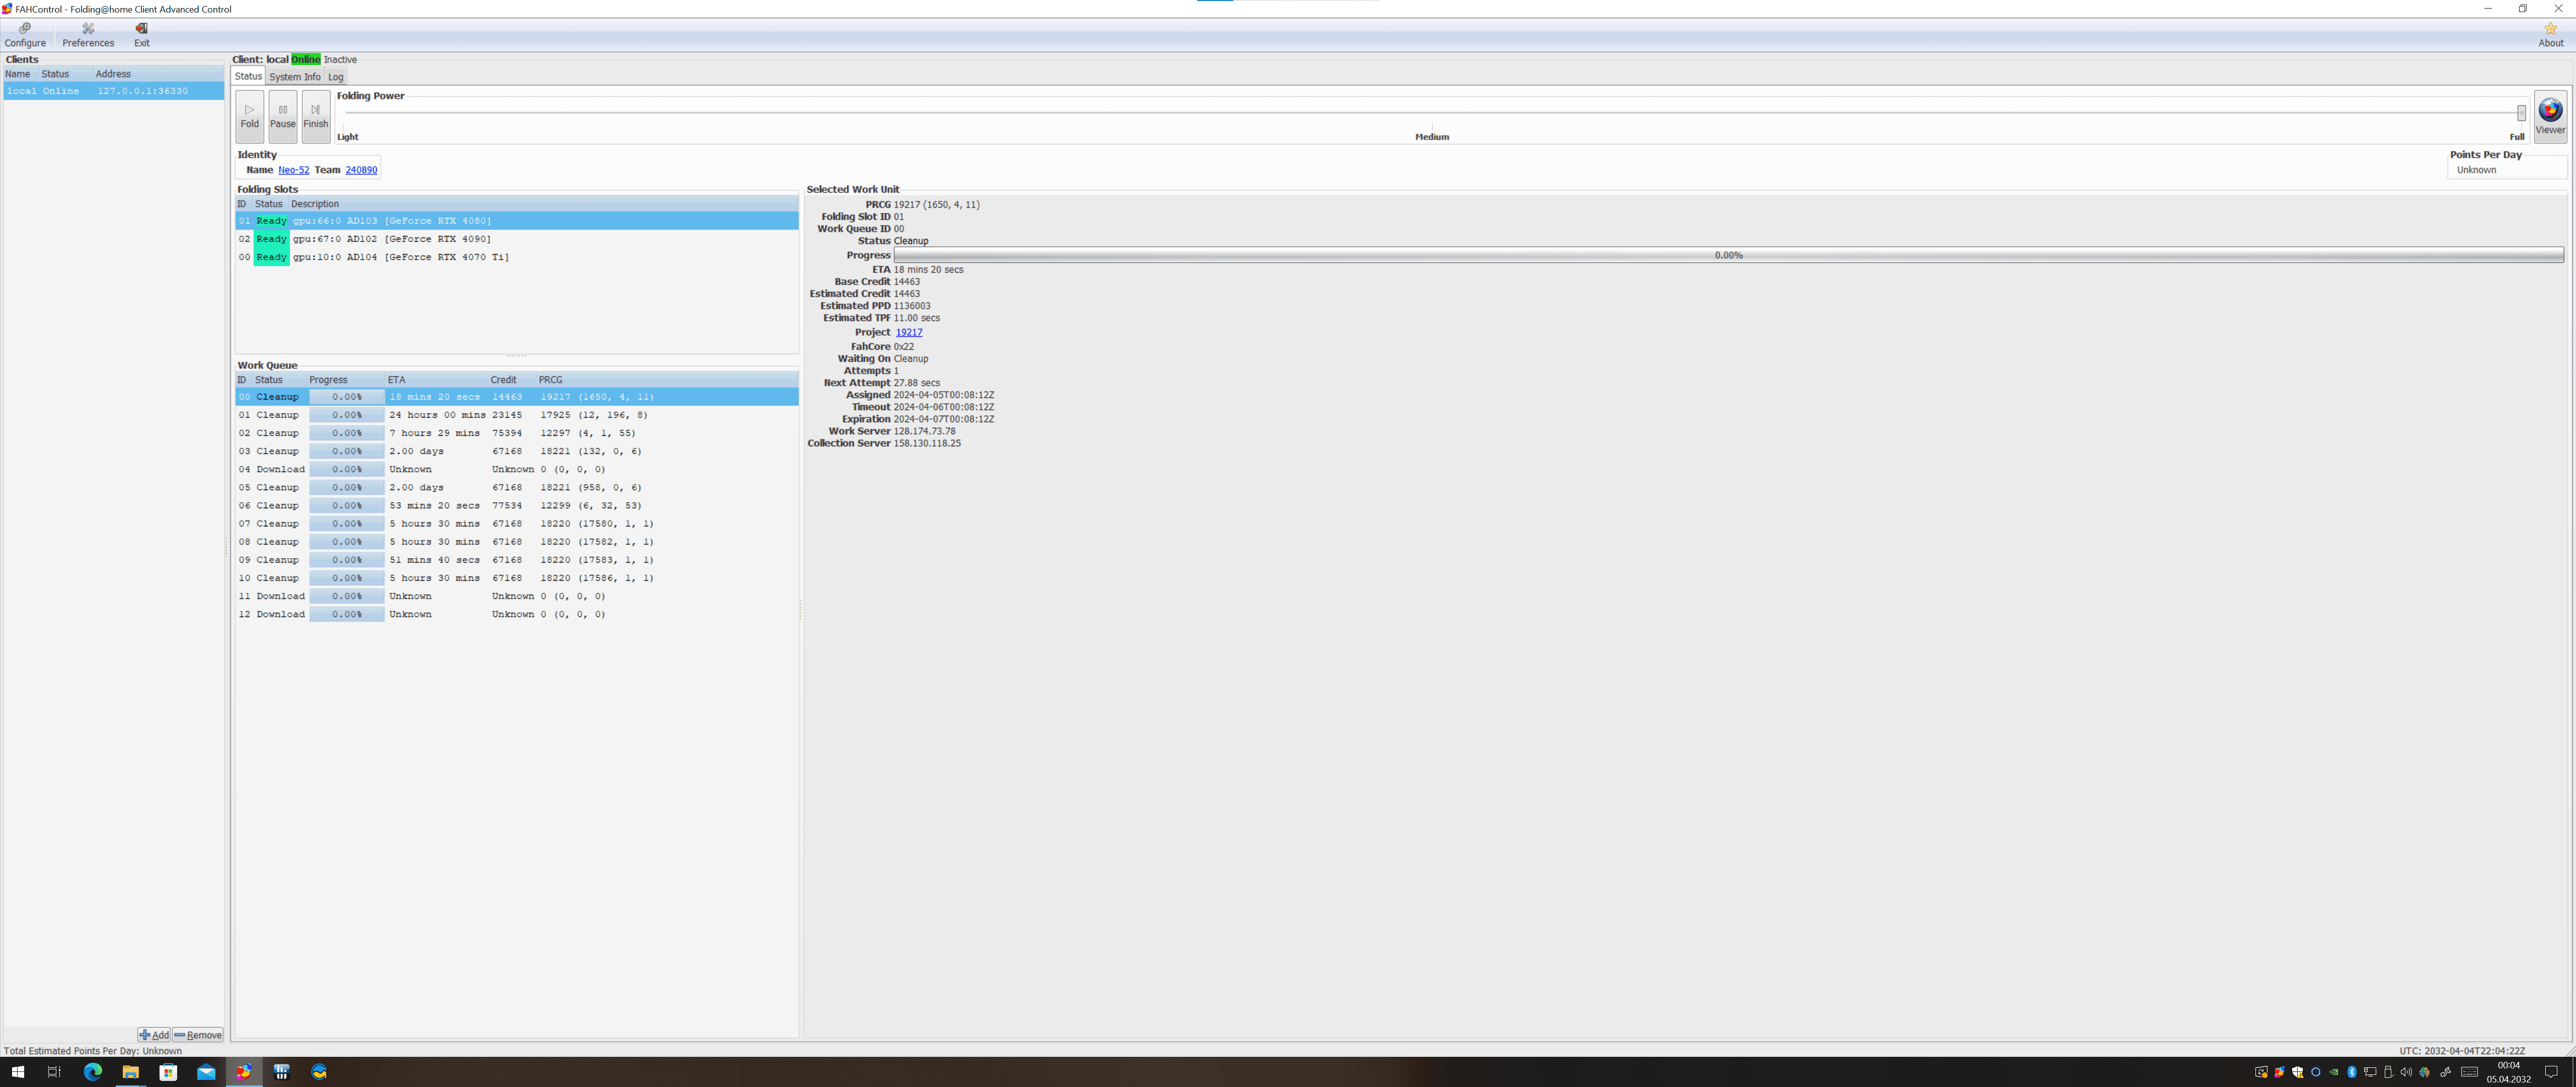Select the GeForce RTX 4090 slot
This screenshot has height=1087, width=2576.
[x=517, y=239]
